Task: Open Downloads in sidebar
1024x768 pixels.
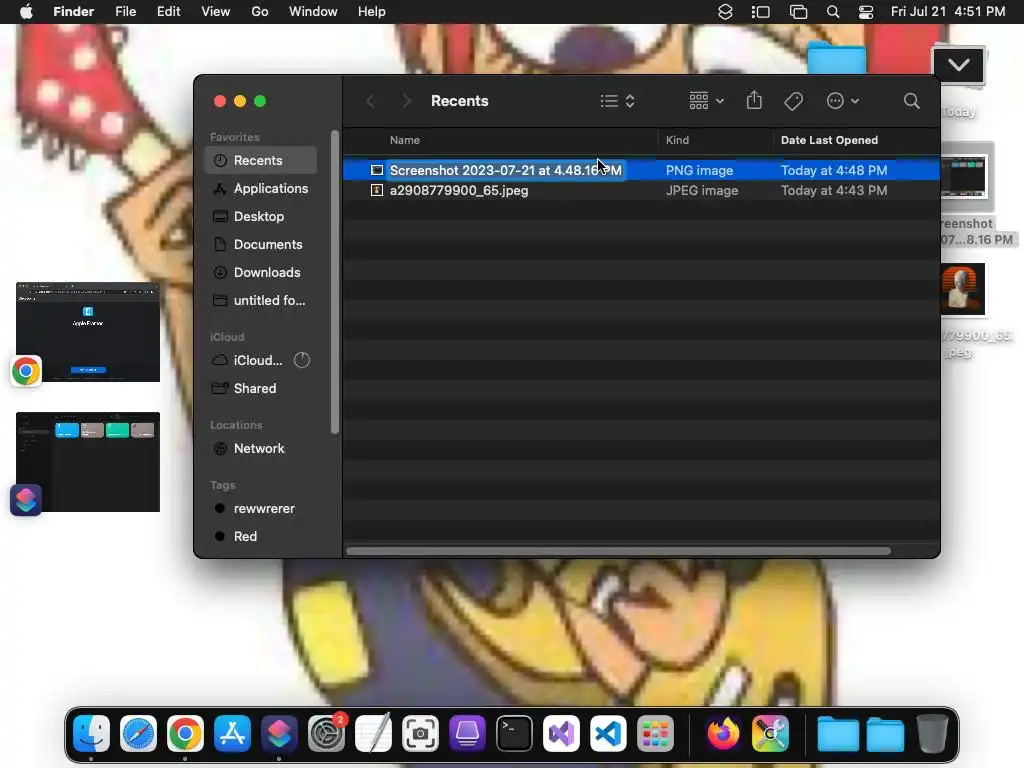Action: (260, 273)
